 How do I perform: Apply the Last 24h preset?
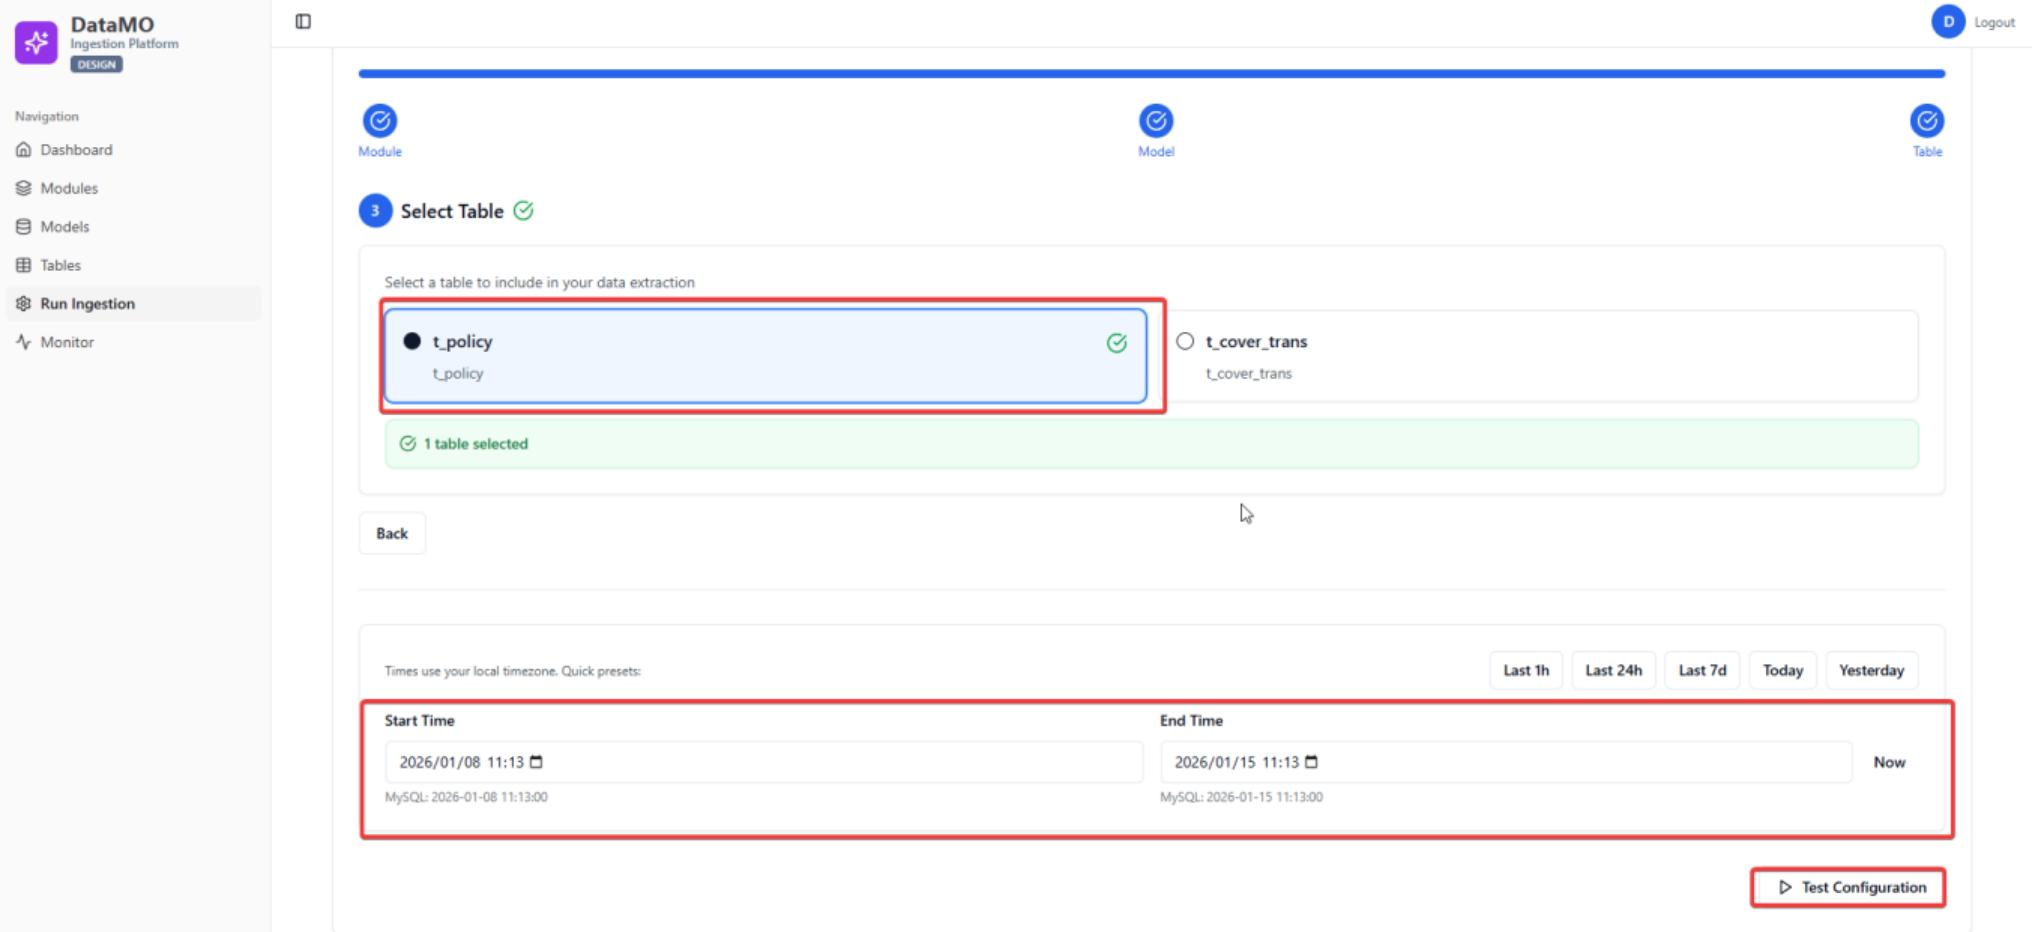tap(1613, 670)
